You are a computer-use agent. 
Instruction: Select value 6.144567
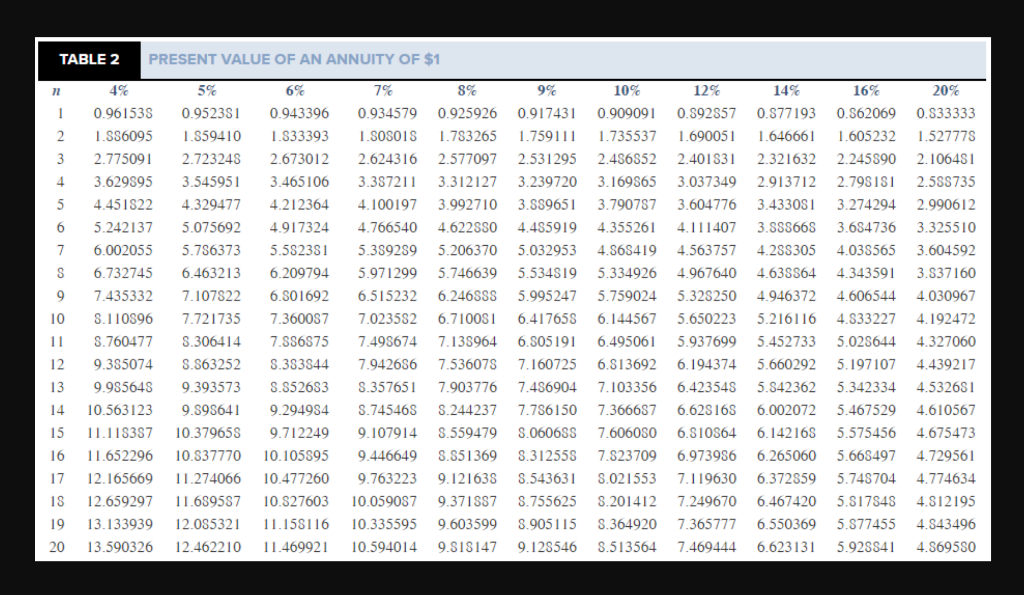pyautogui.click(x=627, y=319)
